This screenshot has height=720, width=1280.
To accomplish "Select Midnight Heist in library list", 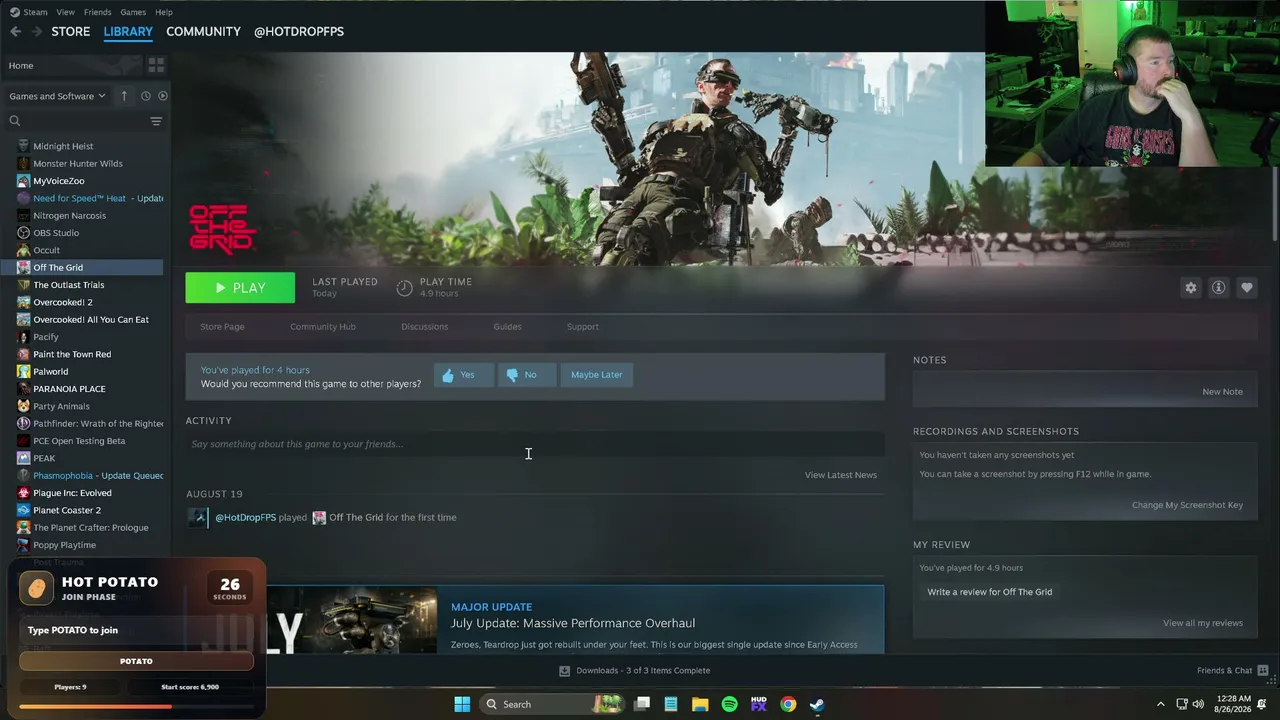I will tap(63, 146).
